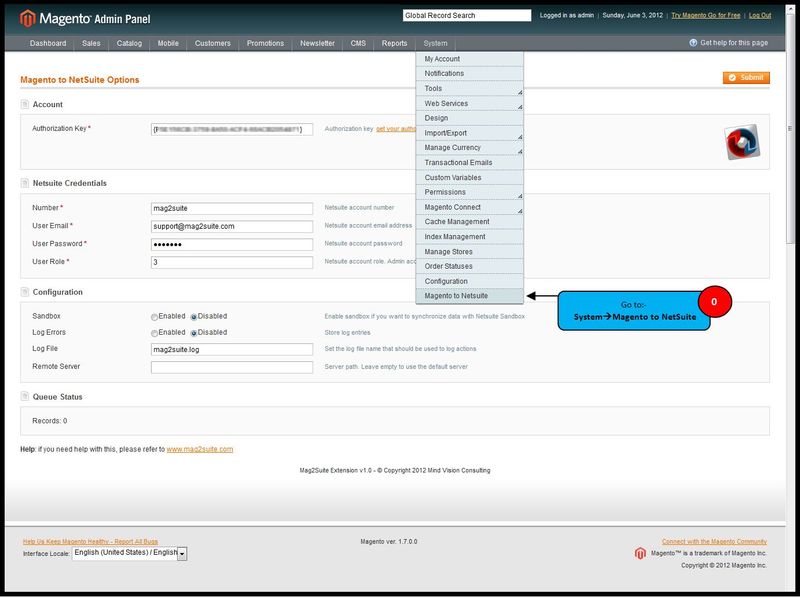The image size is (800, 597).
Task: Choose Transactional Emails menu item
Action: point(469,162)
